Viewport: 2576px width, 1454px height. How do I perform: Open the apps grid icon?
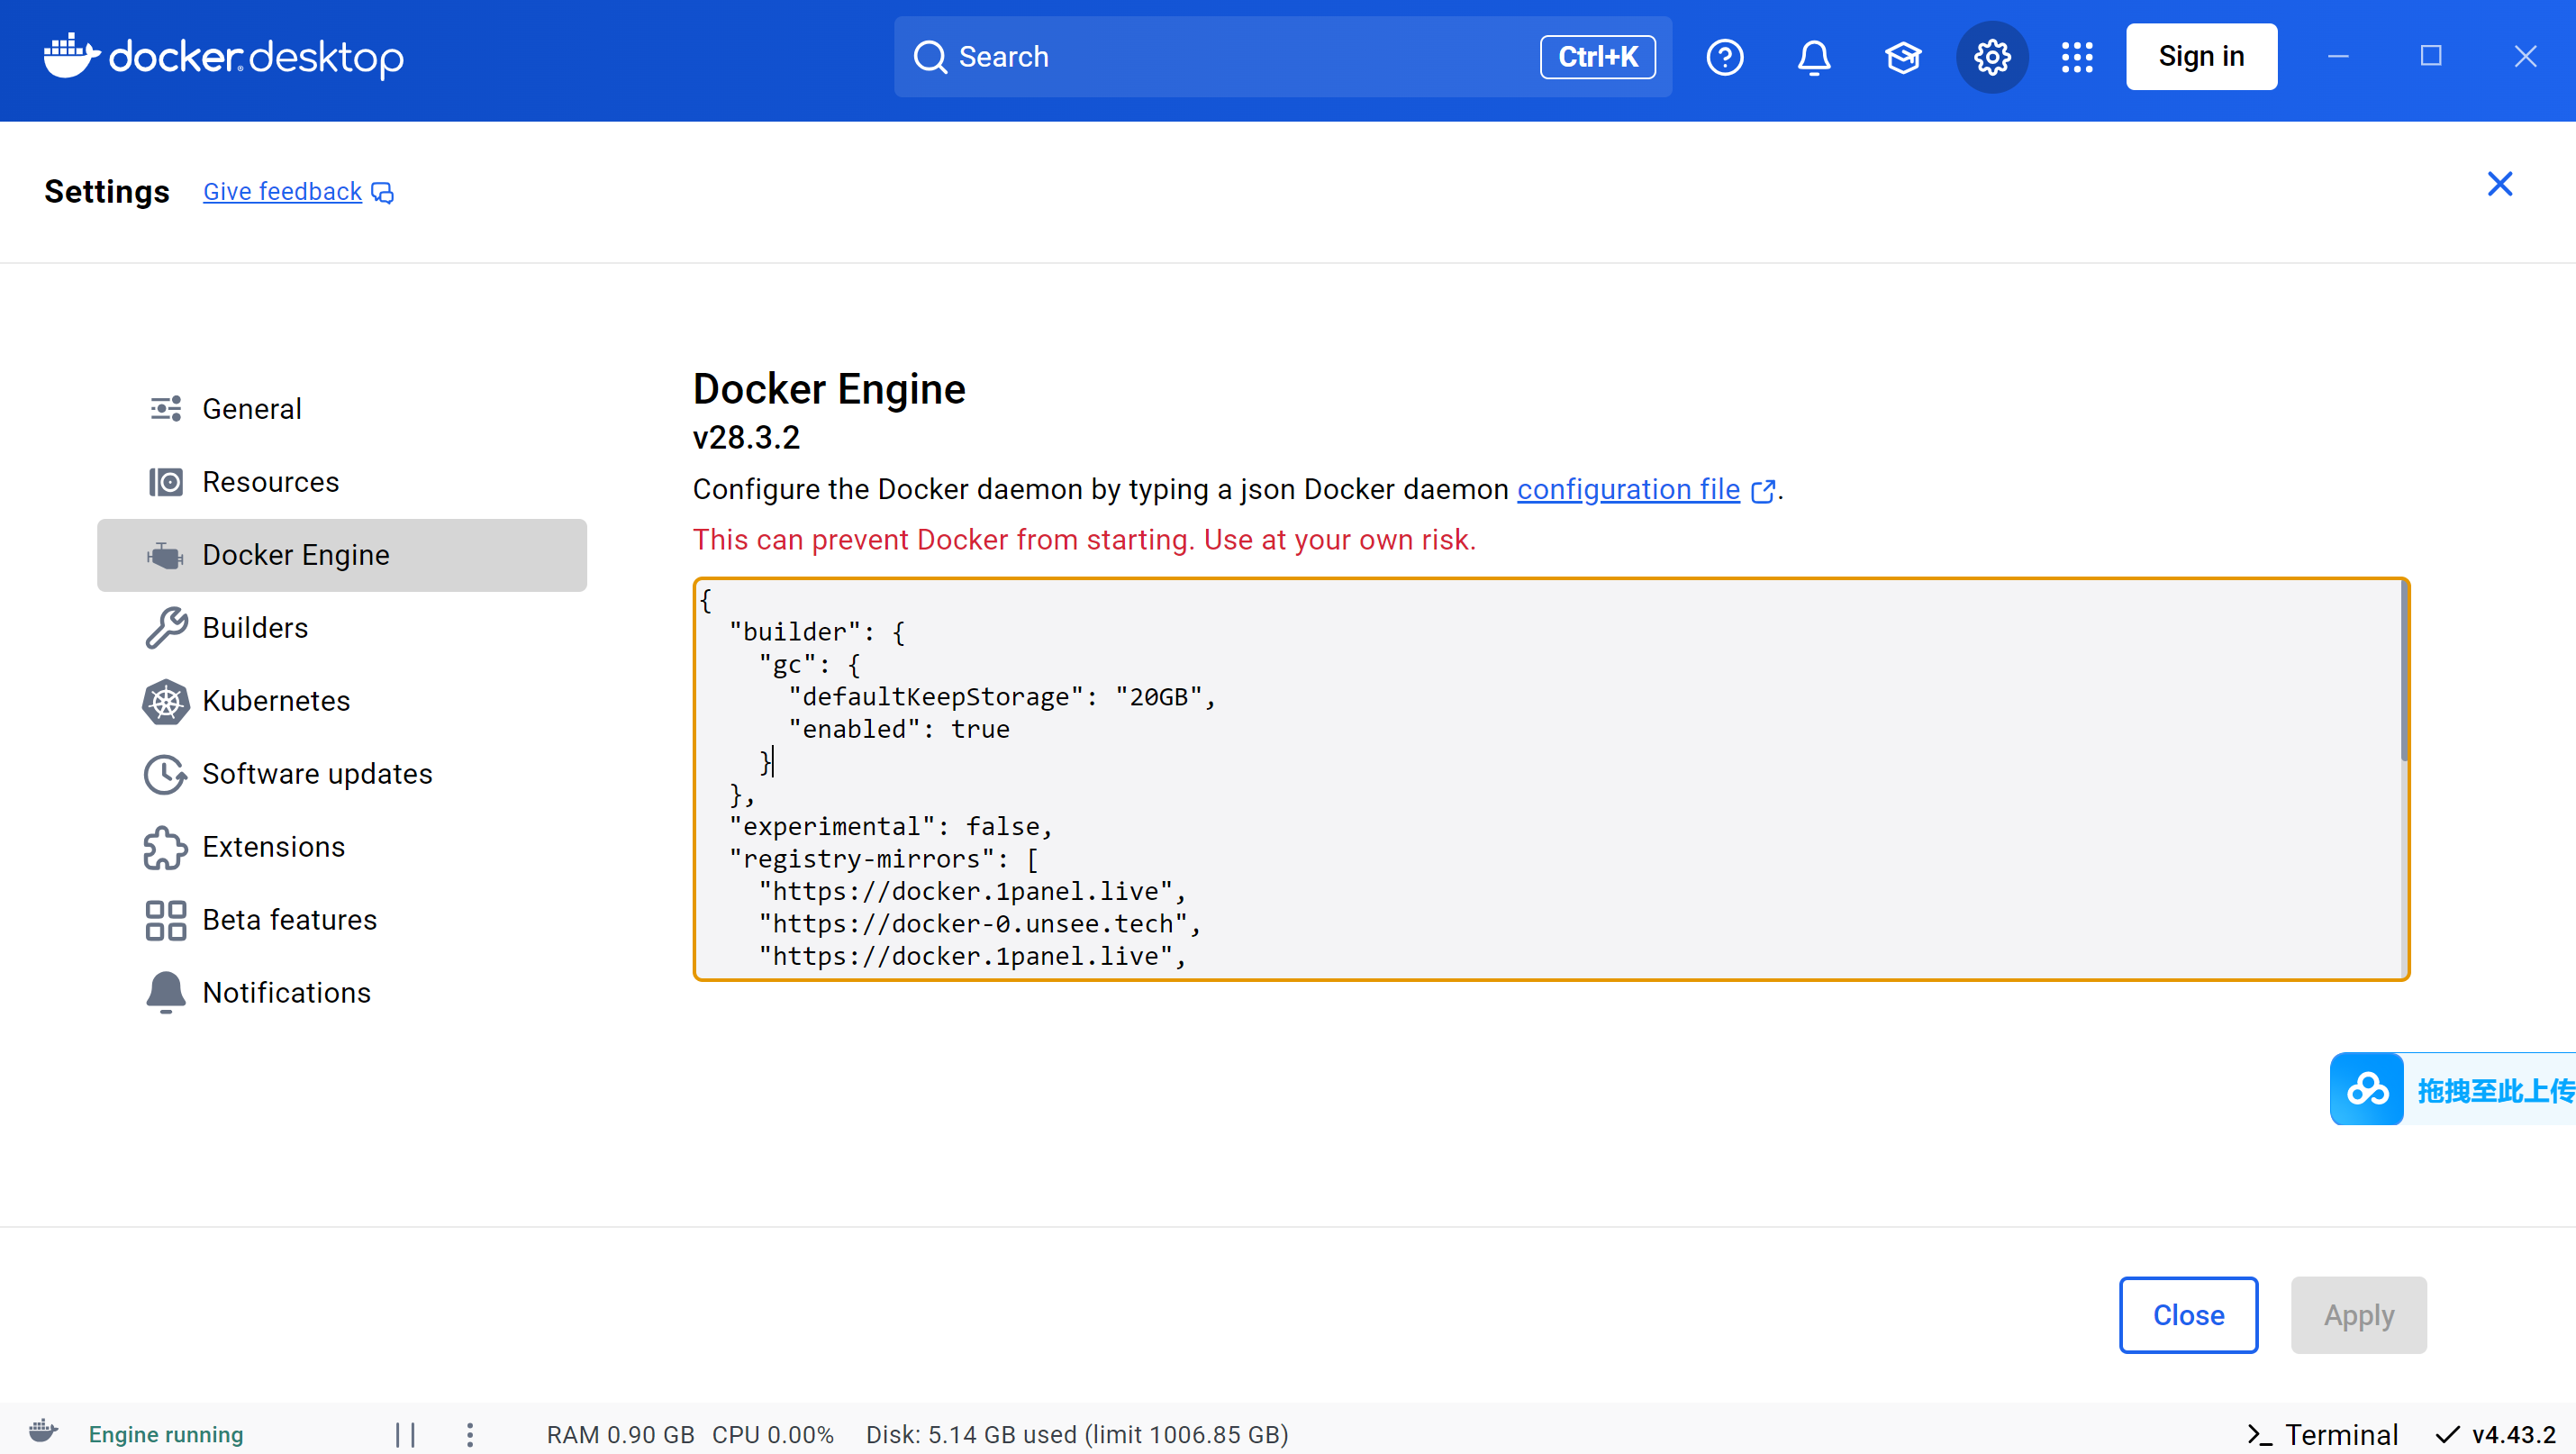pyautogui.click(x=2076, y=57)
